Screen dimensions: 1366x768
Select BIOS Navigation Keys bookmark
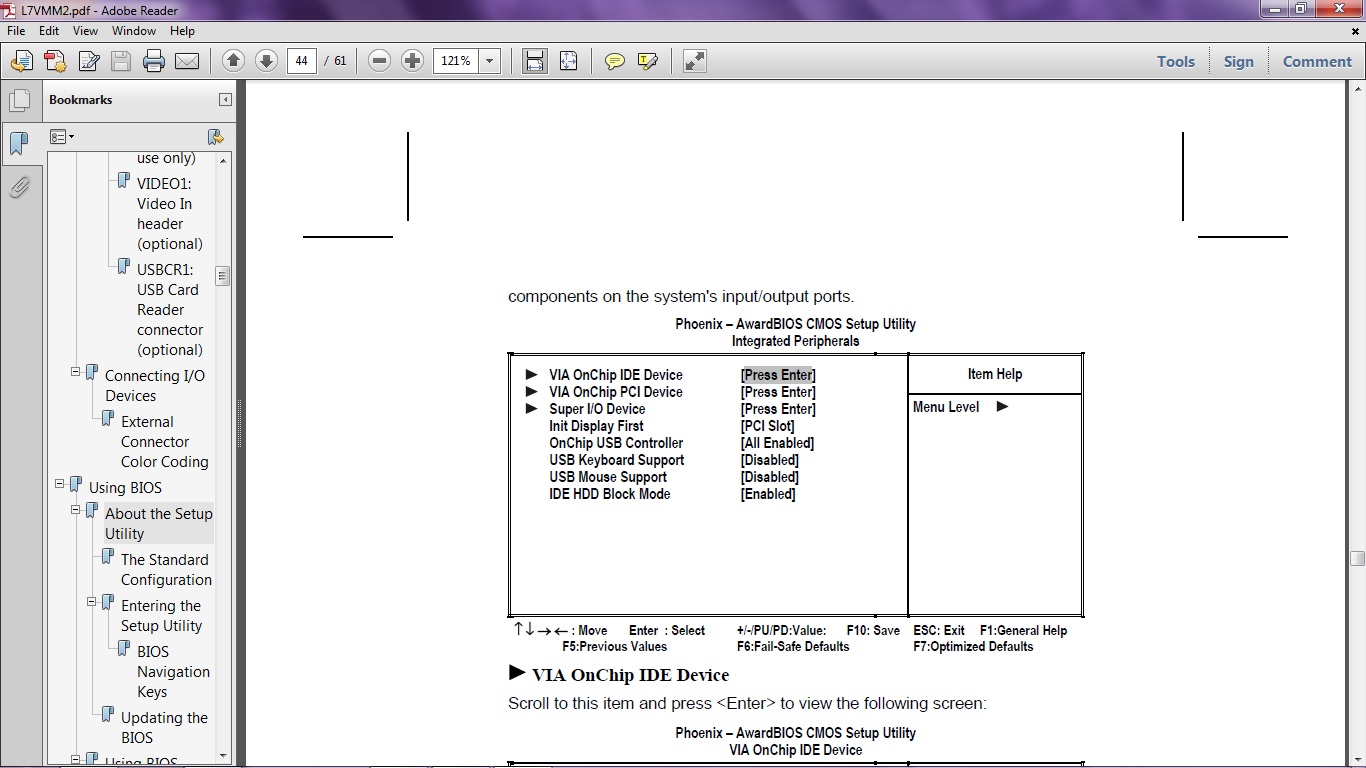coord(173,672)
